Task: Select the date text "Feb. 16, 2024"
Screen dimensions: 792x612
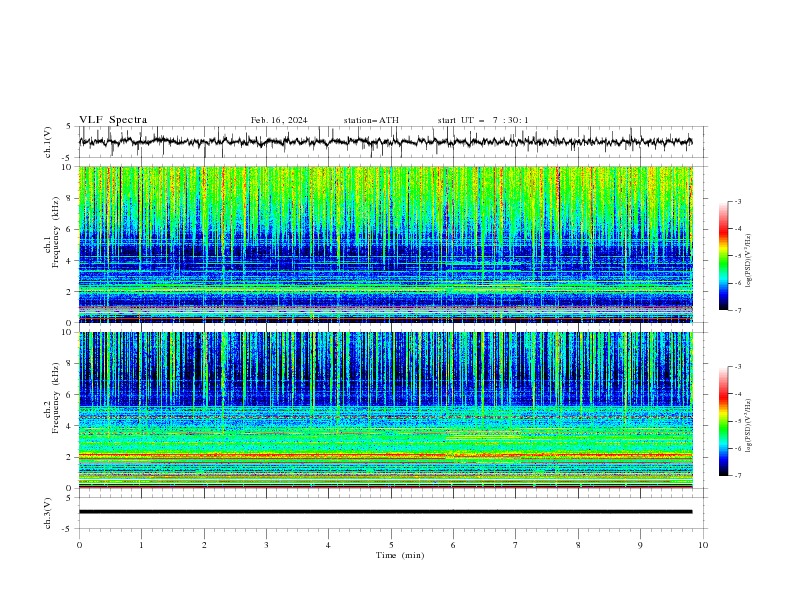Action: click(279, 120)
